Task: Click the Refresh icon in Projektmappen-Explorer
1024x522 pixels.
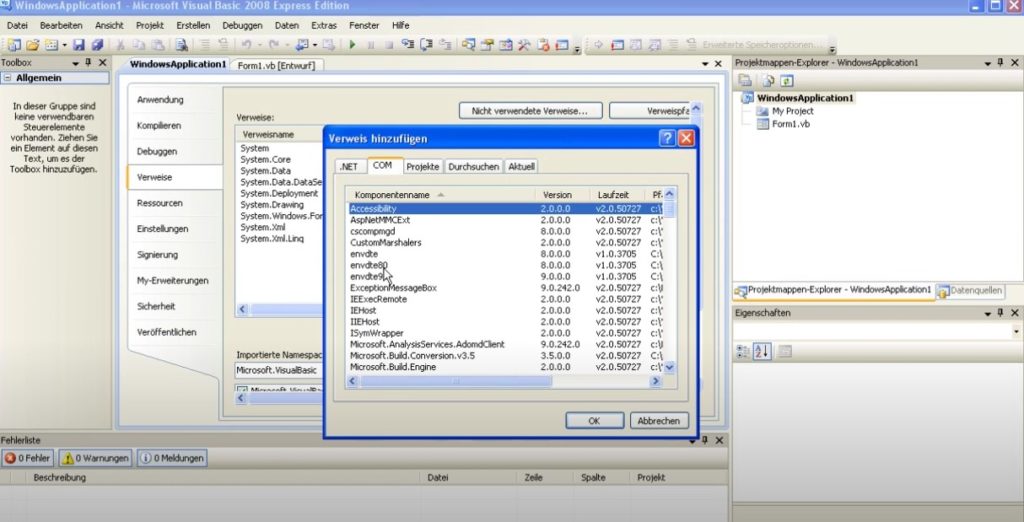Action: [x=787, y=80]
